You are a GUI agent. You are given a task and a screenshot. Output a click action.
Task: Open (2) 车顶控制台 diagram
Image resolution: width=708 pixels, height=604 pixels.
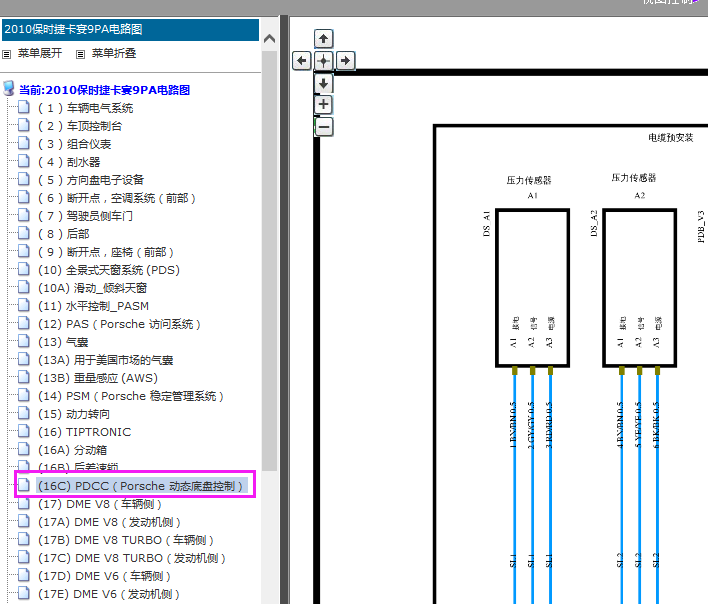click(x=80, y=126)
